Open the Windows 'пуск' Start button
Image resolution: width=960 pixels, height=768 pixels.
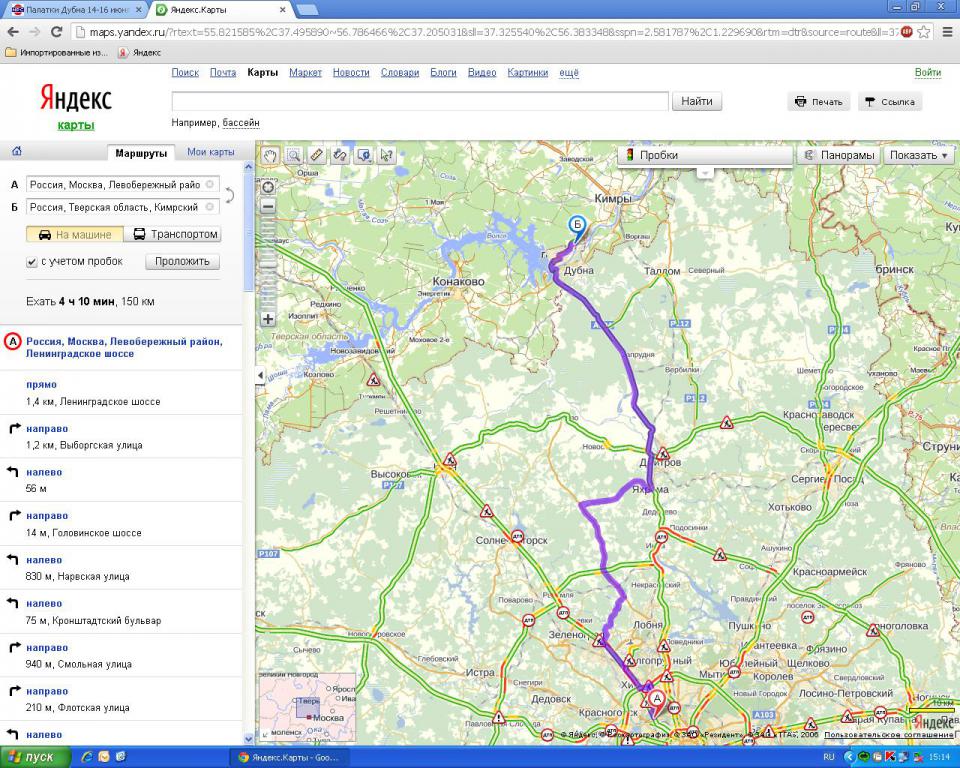pos(34,758)
